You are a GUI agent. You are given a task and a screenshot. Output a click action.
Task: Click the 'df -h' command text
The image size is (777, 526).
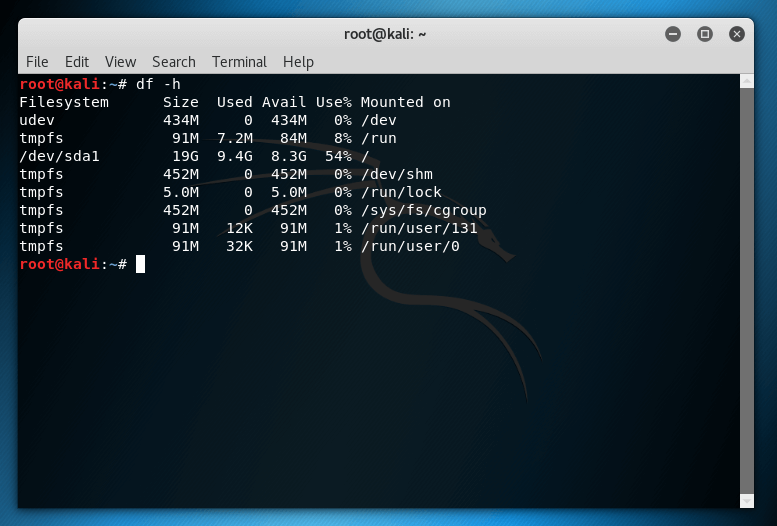pos(158,84)
